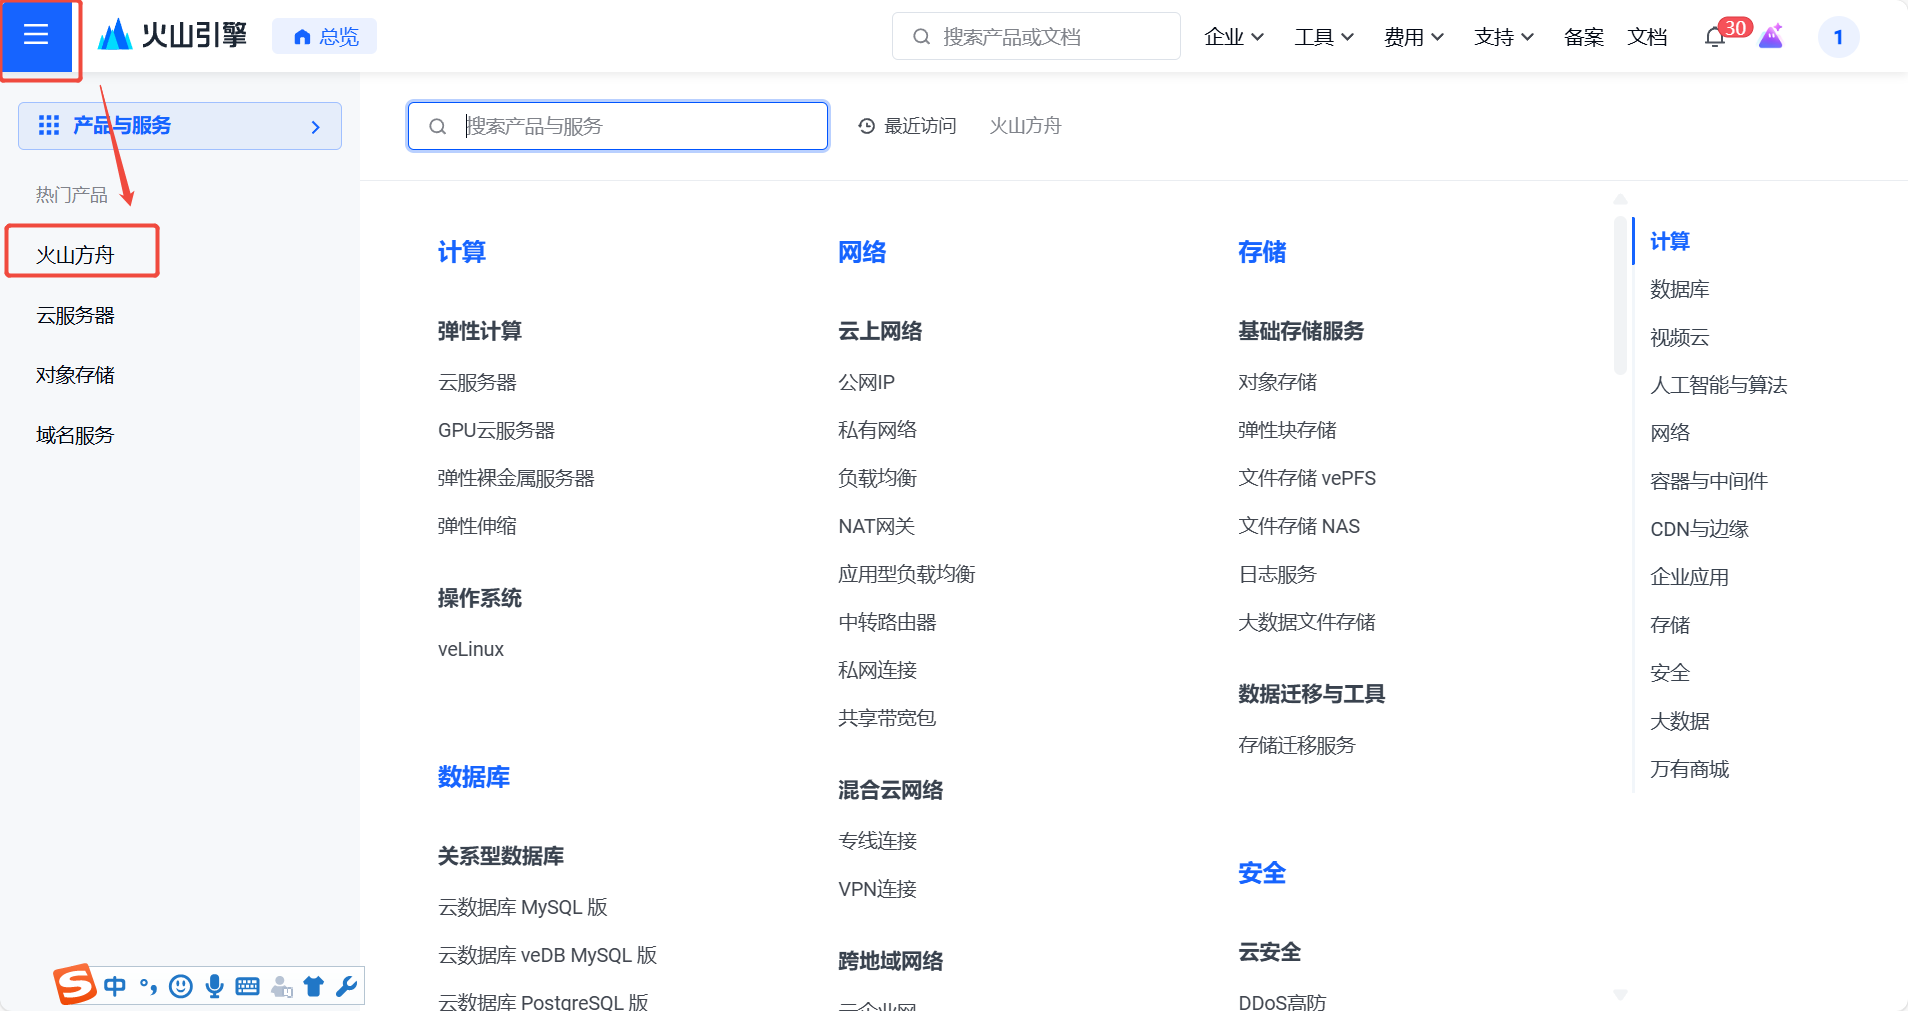Click the purple promotional flask icon
Viewport: 1908px width, 1011px height.
point(1771,36)
